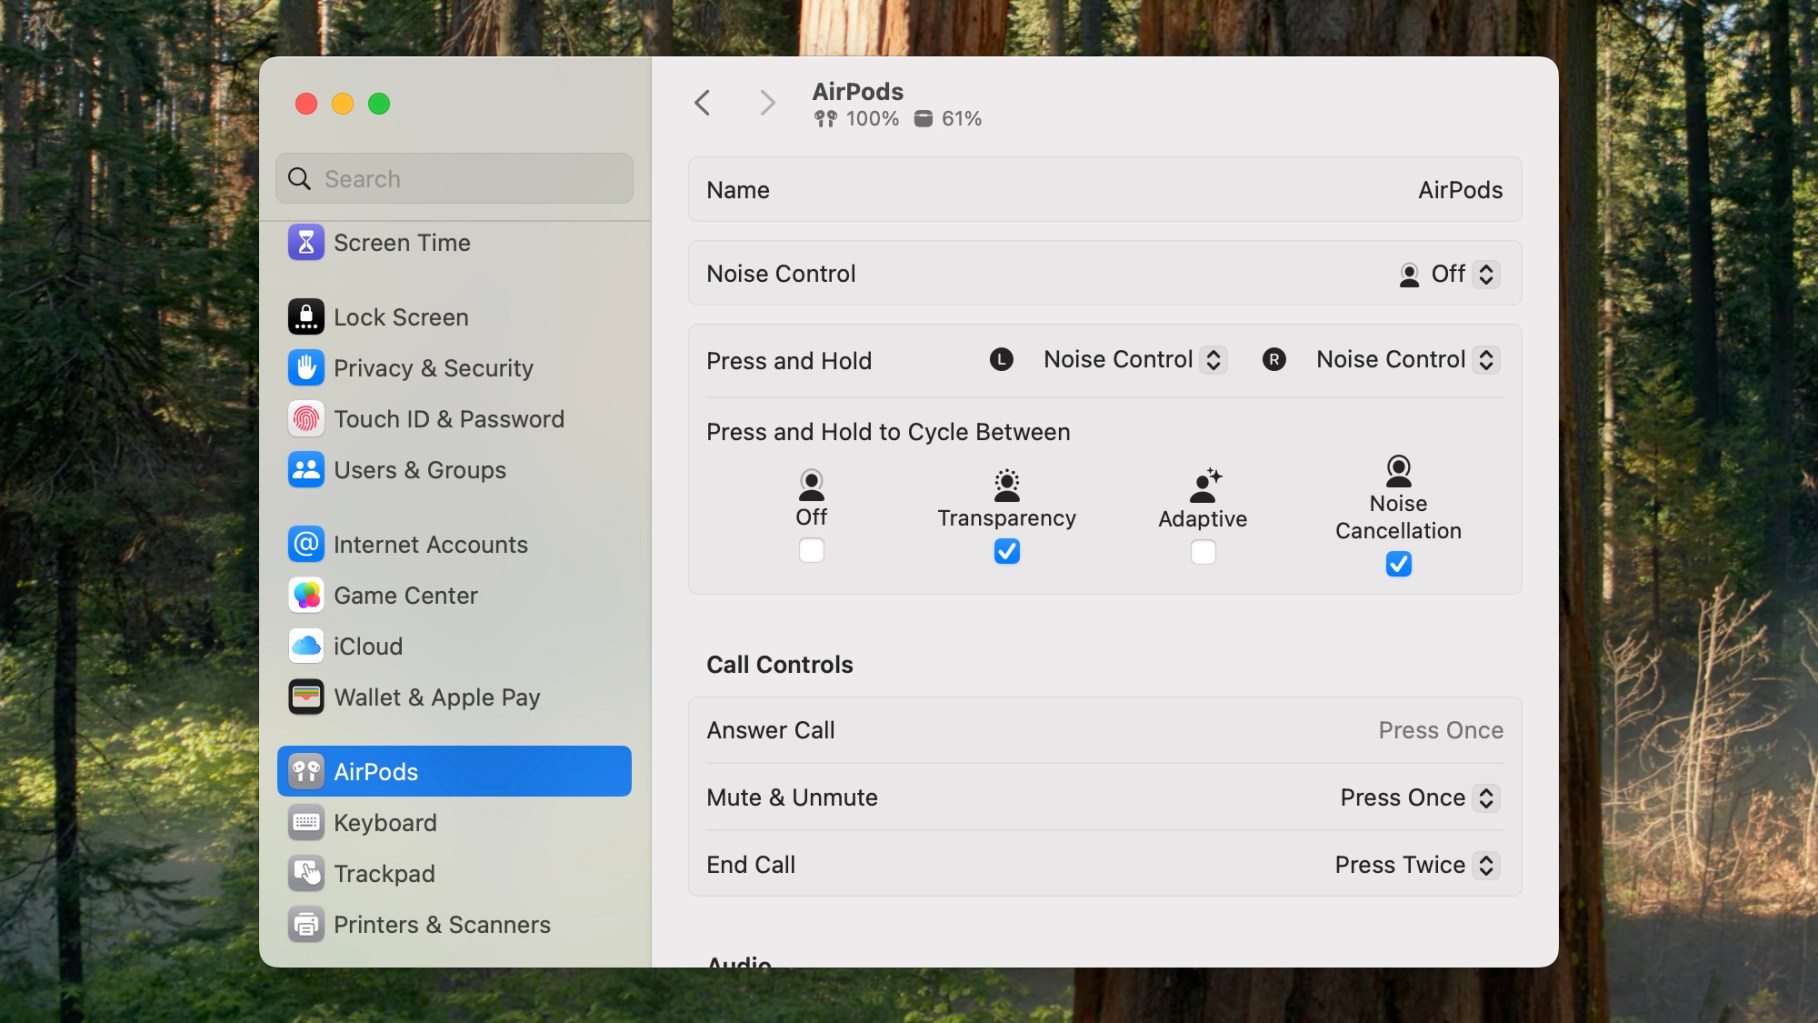Image resolution: width=1818 pixels, height=1023 pixels.
Task: Click the Search field
Action: (455, 178)
